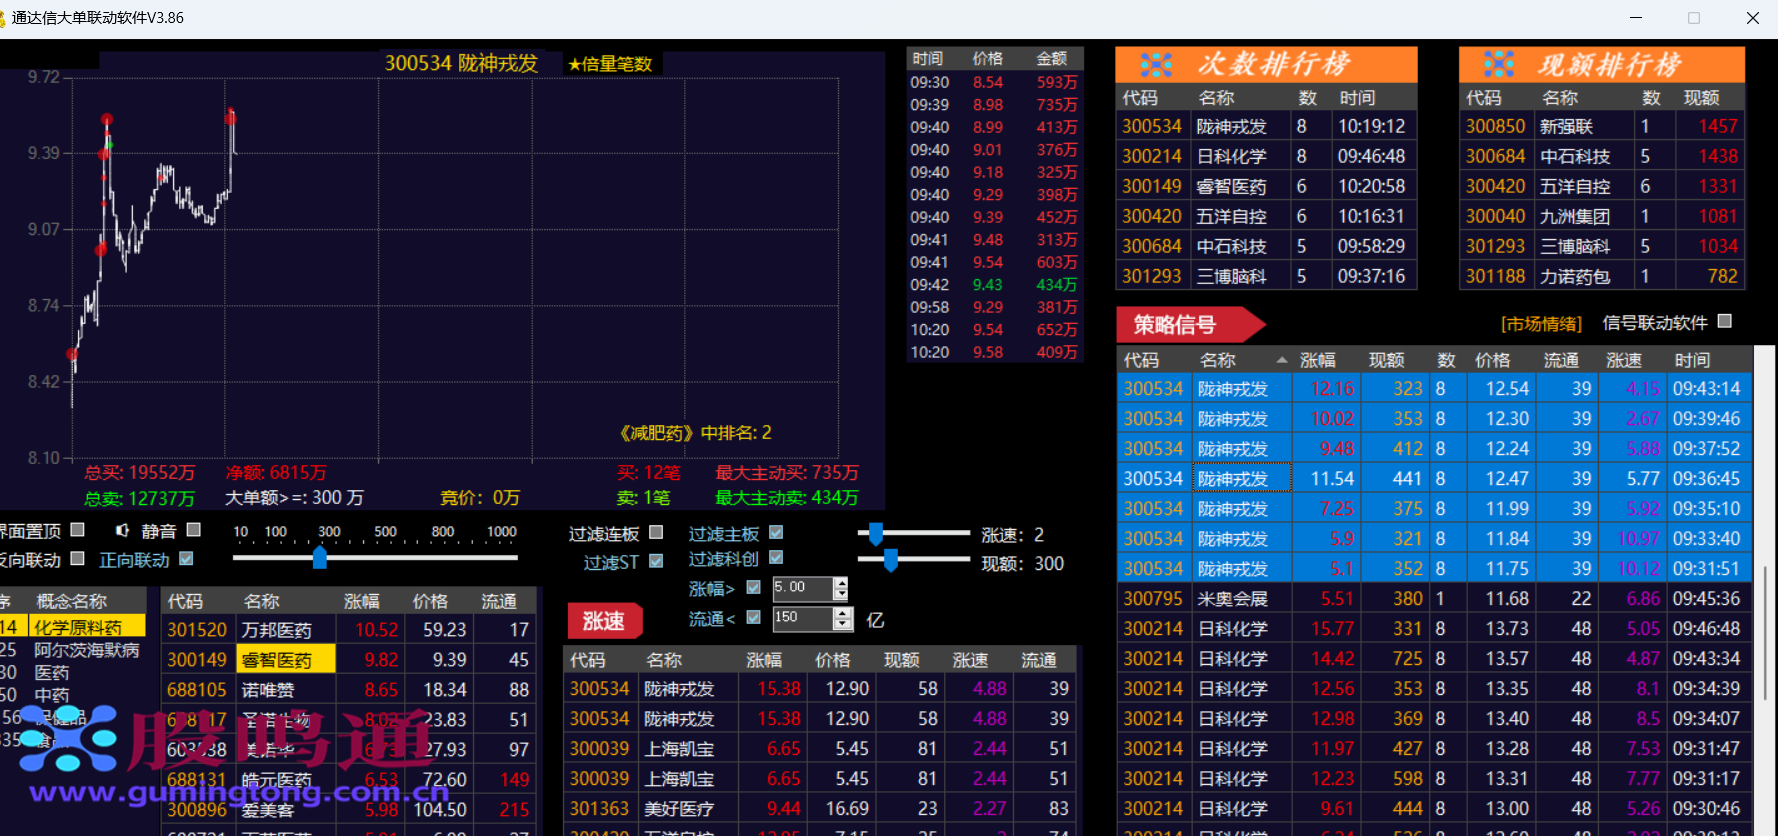Click the 金额 header in trades list
This screenshot has width=1778, height=836.
click(x=1052, y=59)
